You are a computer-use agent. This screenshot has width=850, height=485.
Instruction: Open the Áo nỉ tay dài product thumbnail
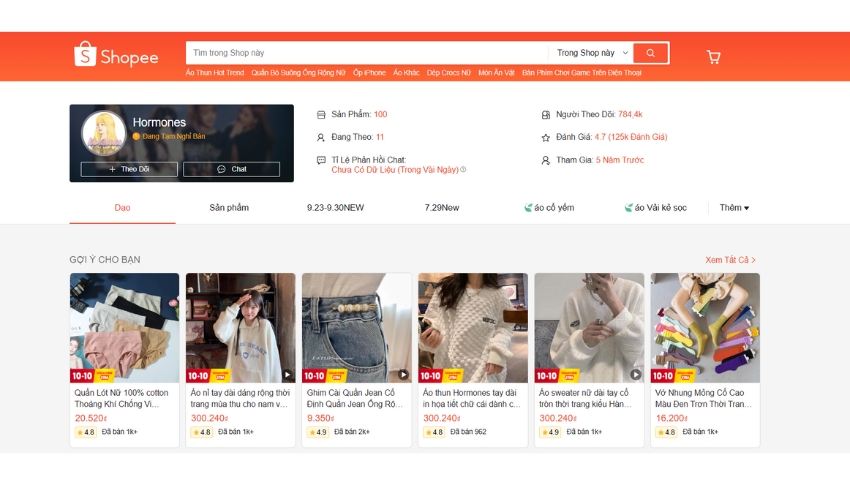pos(241,328)
